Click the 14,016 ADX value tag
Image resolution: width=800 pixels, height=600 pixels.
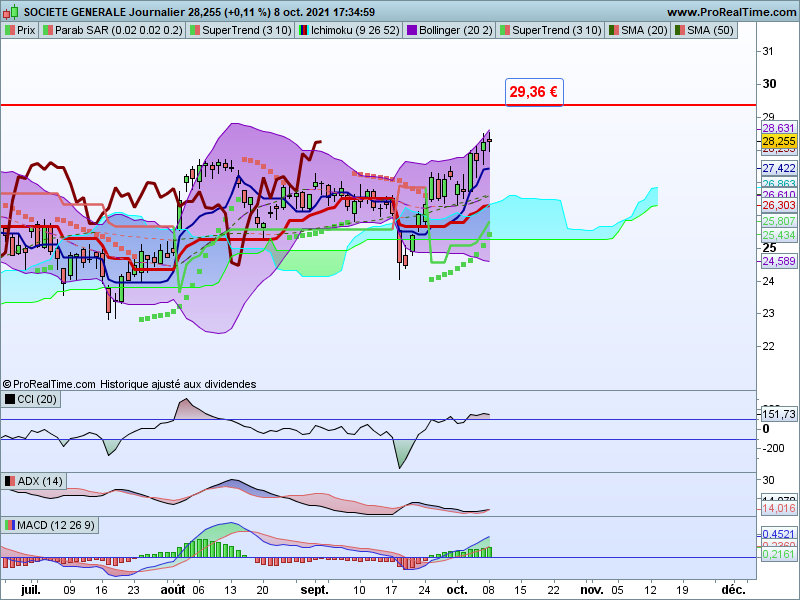(x=779, y=508)
